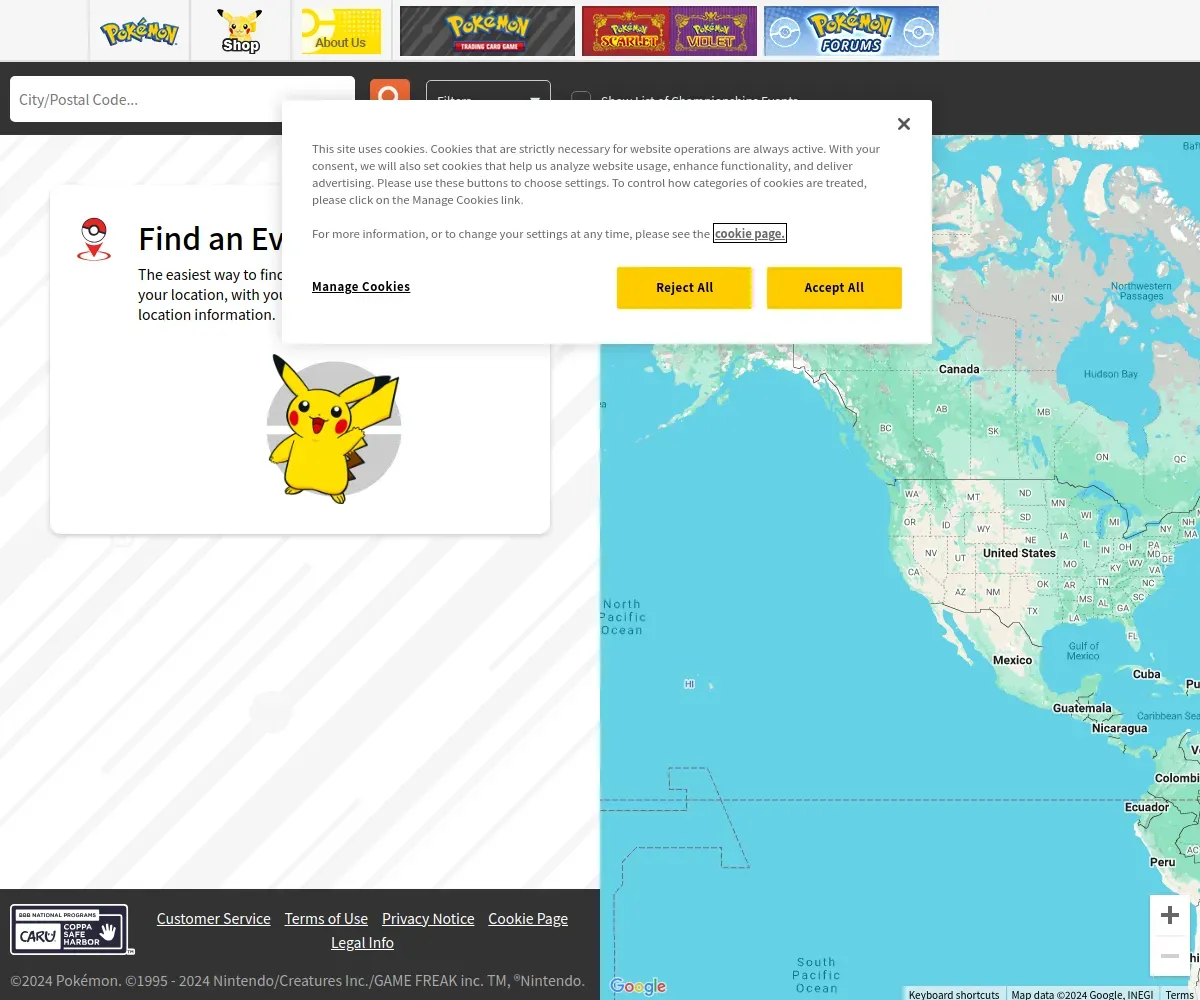This screenshot has height=1000, width=1200.
Task: Open Legal Info footer link
Action: pos(362,942)
